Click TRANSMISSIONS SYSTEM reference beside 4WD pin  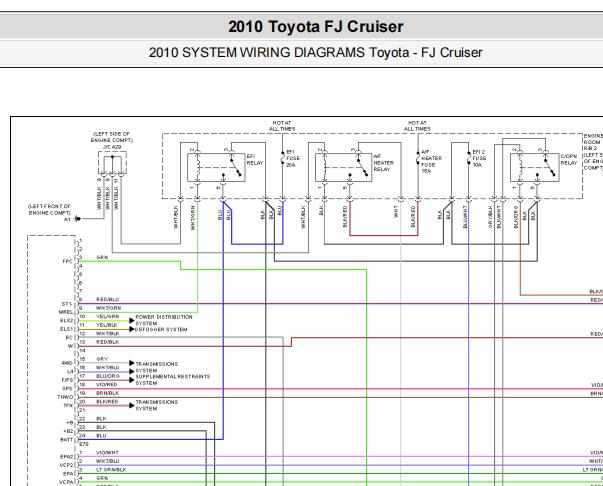click(x=157, y=367)
